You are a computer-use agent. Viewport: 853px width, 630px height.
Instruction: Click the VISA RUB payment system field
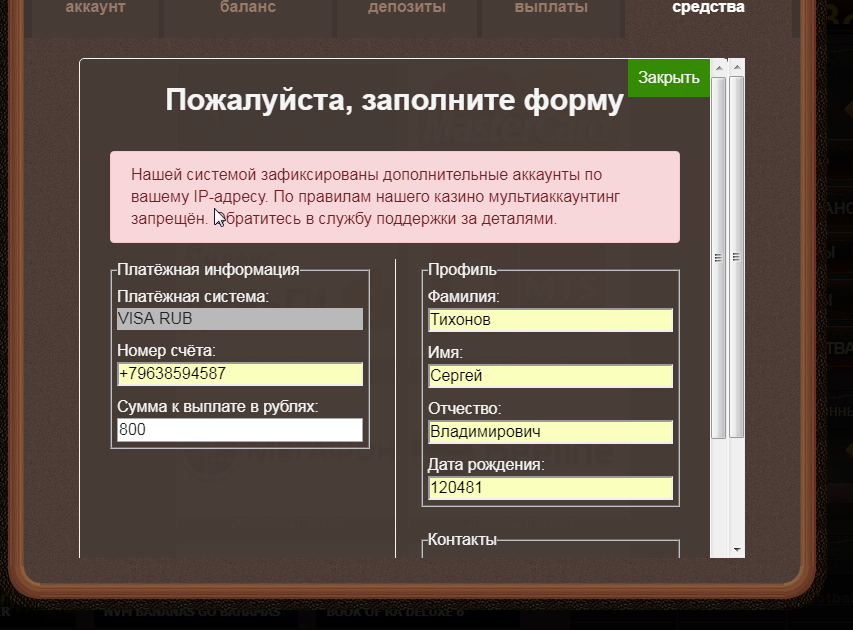coord(240,319)
